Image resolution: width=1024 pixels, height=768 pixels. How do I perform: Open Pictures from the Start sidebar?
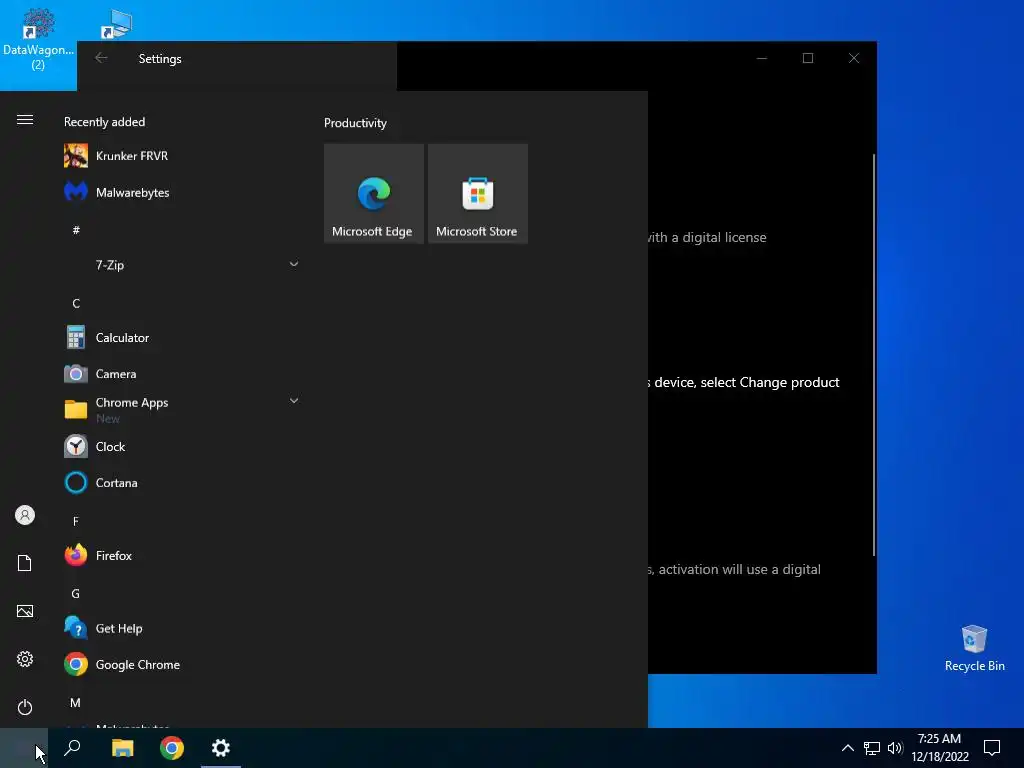[25, 611]
